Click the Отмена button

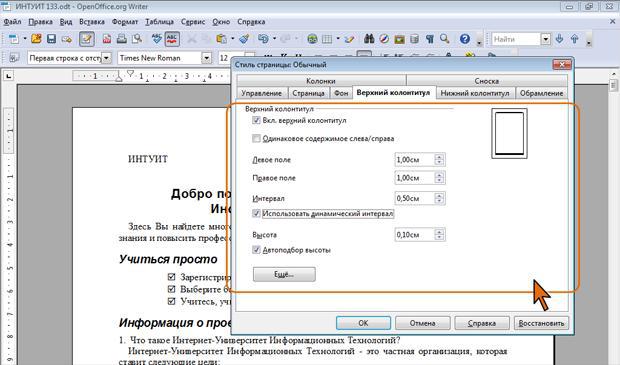click(422, 323)
